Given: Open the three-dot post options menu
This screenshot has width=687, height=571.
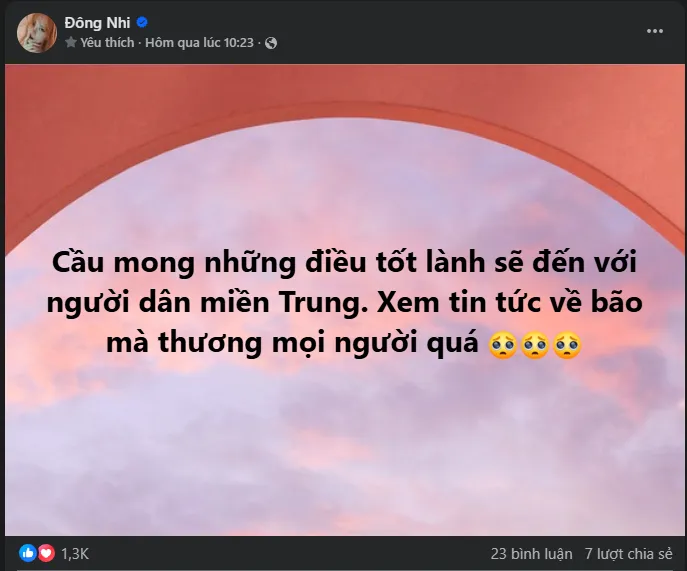Looking at the screenshot, I should pos(655,31).
